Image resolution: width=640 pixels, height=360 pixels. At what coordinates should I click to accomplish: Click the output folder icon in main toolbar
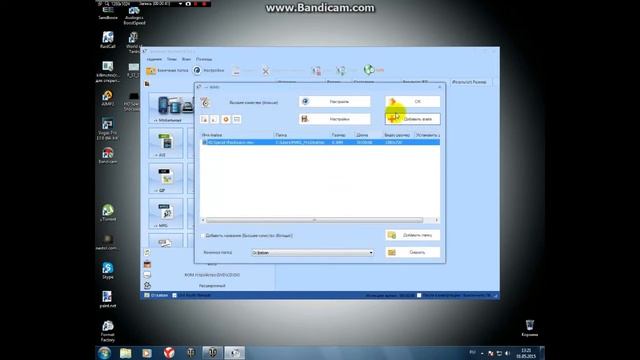click(x=151, y=71)
